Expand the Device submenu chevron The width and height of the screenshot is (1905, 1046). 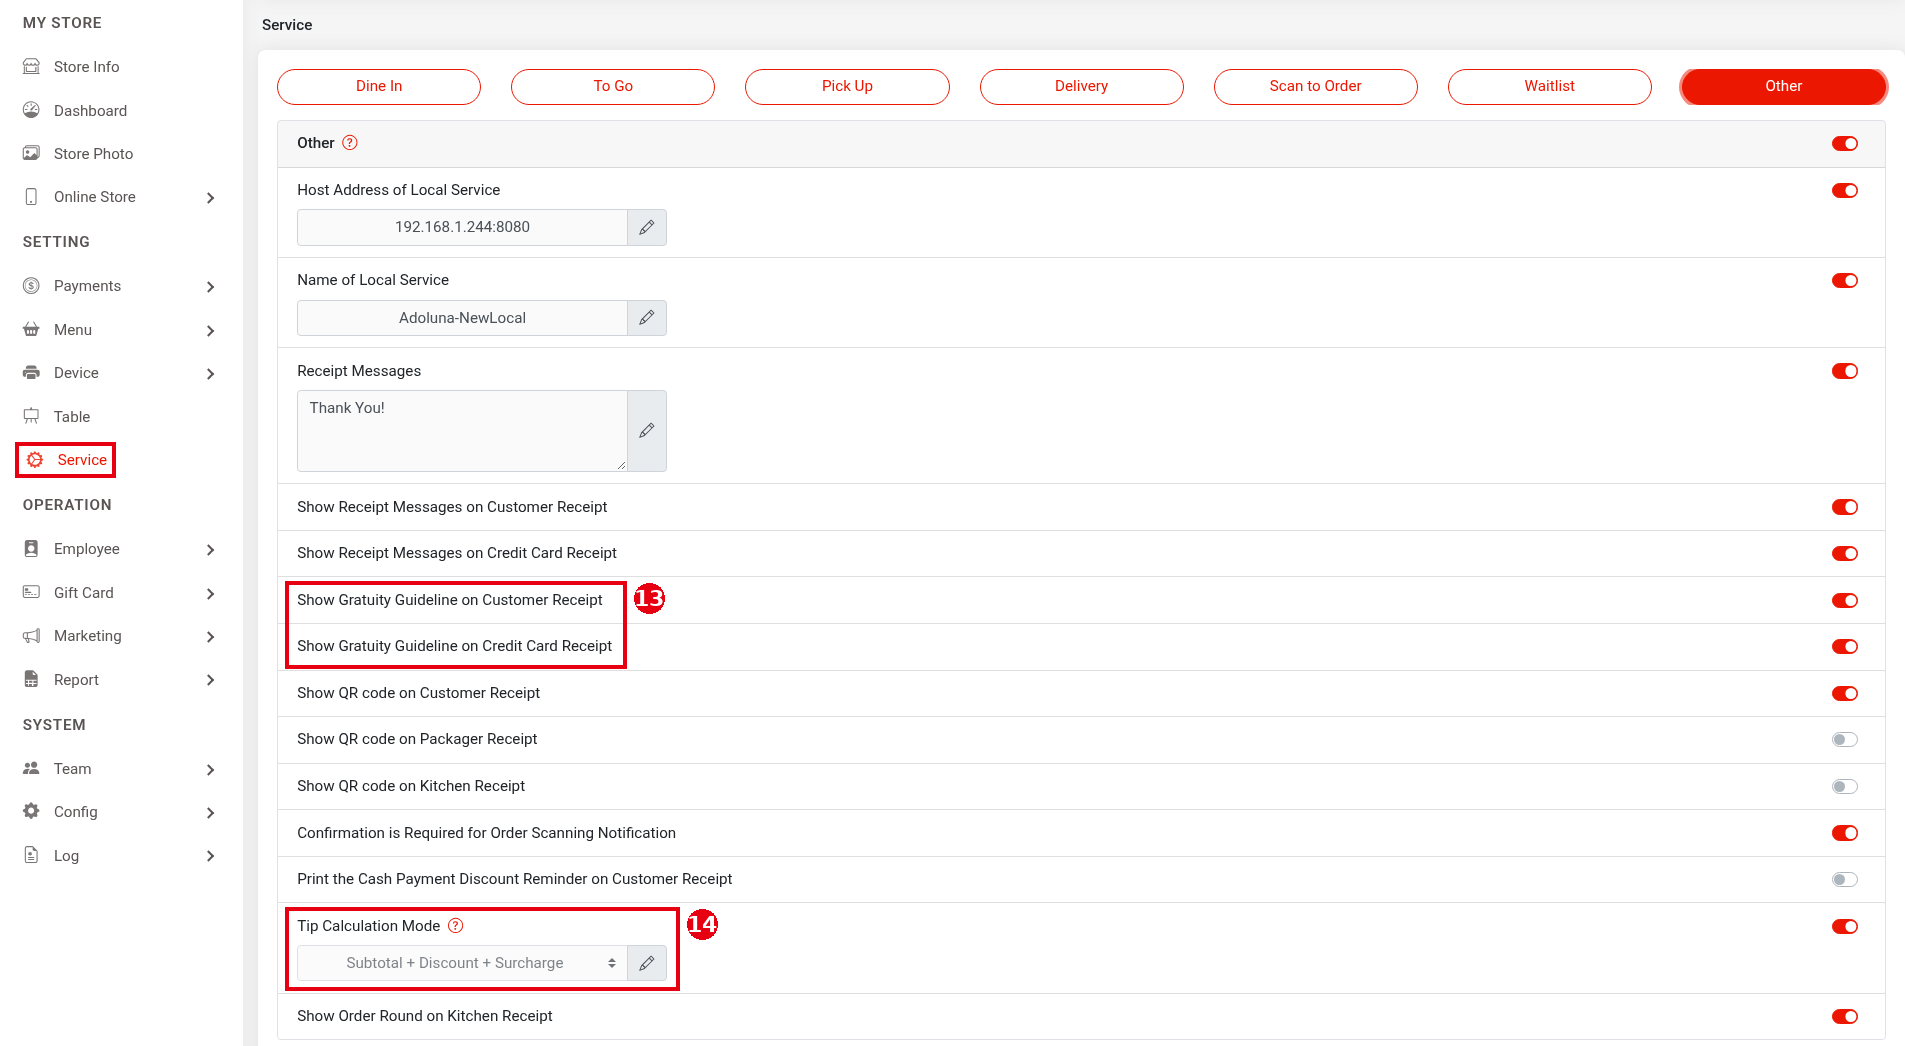pos(210,374)
